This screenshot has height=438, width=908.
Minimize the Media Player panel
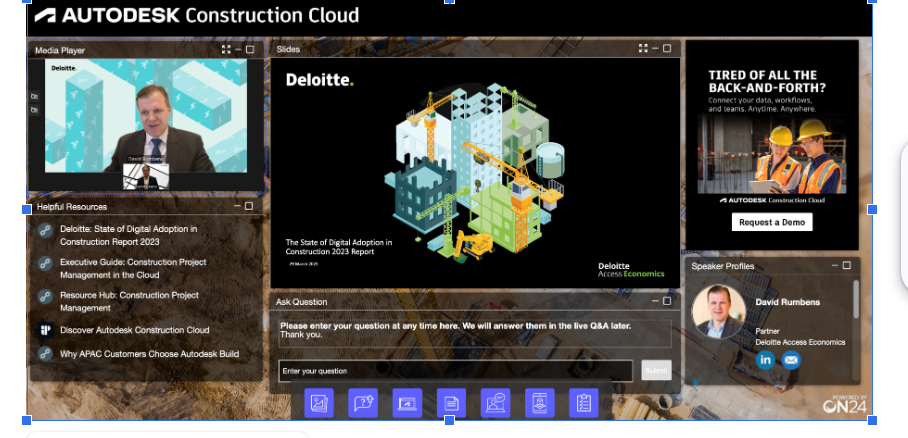(238, 50)
